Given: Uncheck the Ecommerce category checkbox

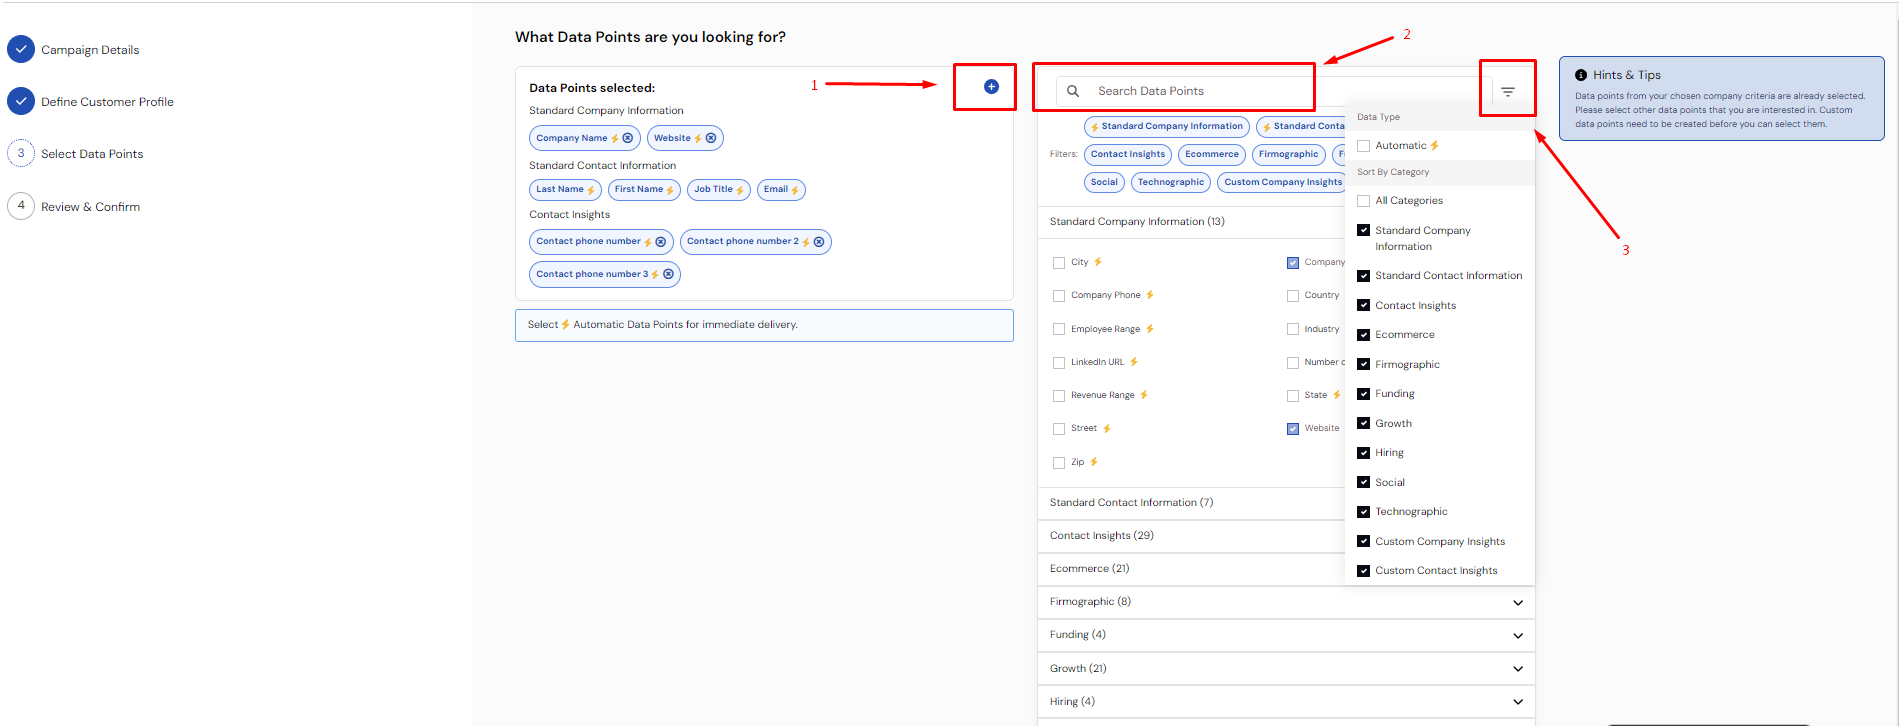Looking at the screenshot, I should 1363,335.
